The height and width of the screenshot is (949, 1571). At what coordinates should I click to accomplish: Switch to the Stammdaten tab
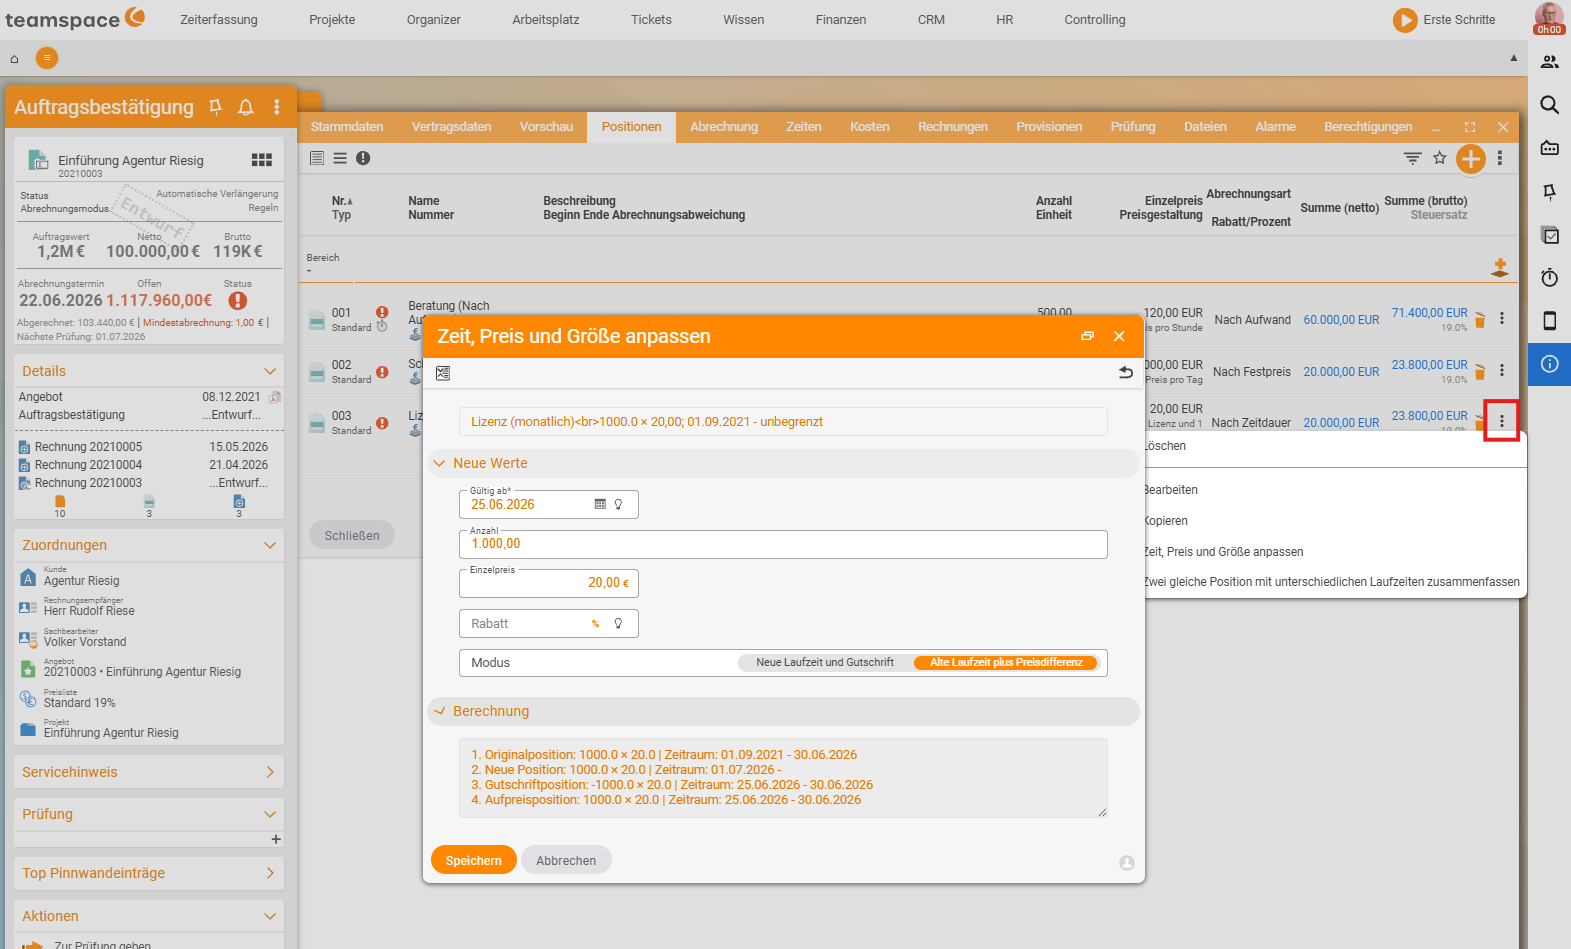pyautogui.click(x=347, y=127)
